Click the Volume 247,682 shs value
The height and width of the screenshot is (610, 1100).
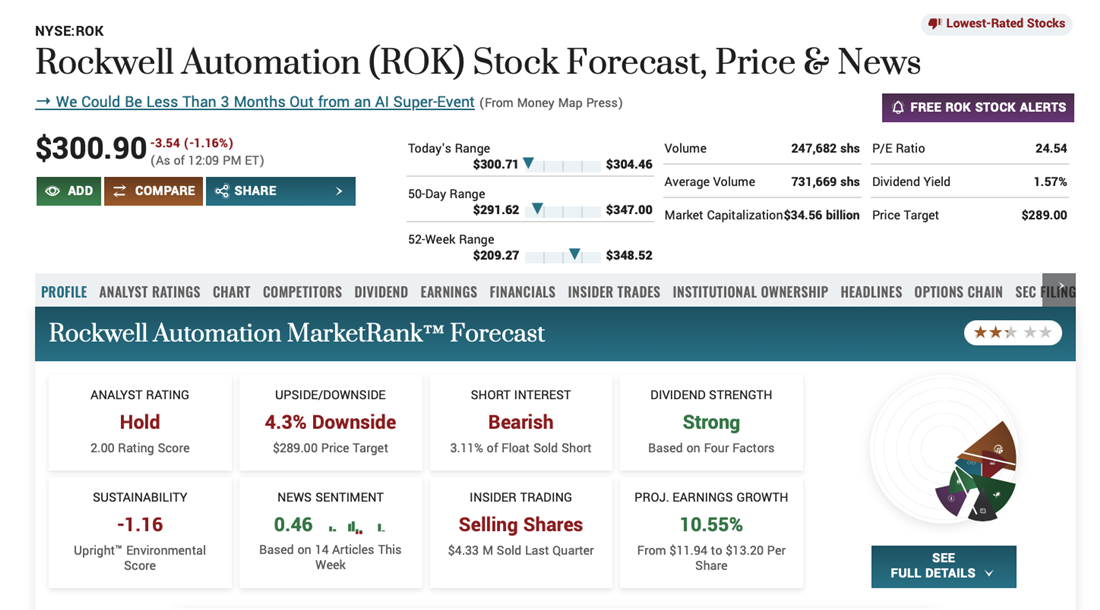(825, 149)
